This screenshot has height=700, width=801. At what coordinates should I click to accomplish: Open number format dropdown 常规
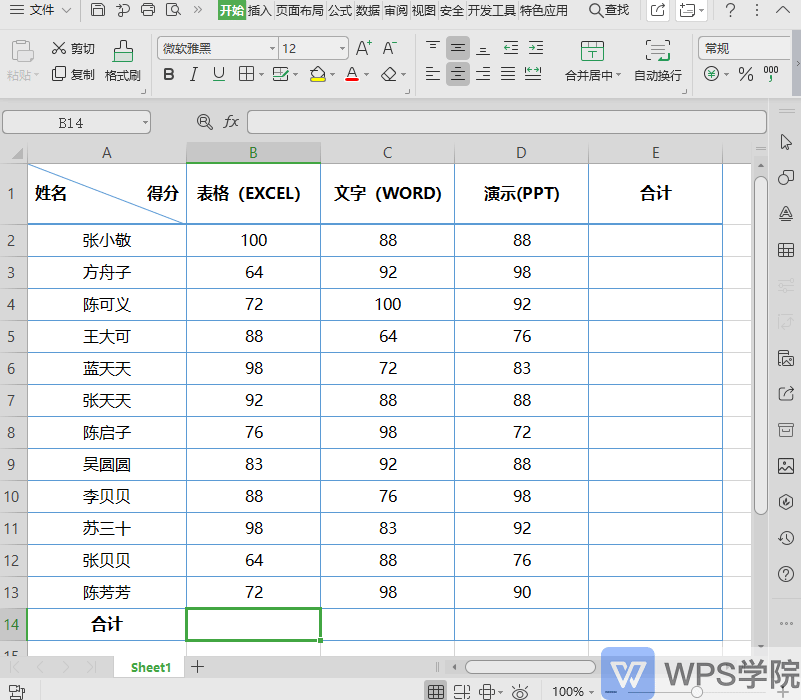pyautogui.click(x=746, y=48)
